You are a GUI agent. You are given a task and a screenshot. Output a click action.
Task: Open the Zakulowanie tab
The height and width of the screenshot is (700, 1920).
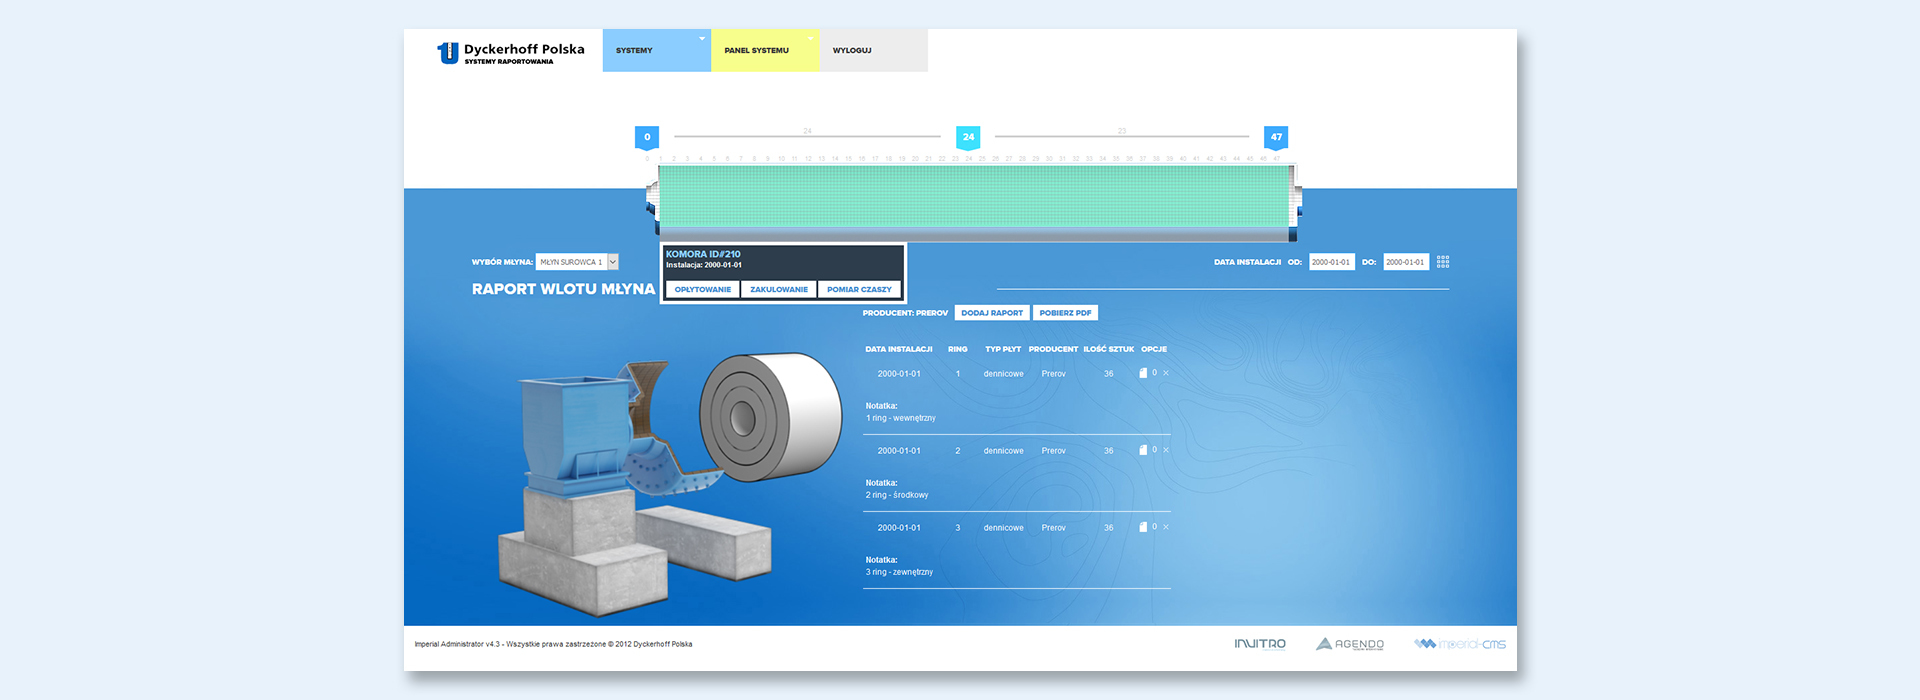click(779, 289)
